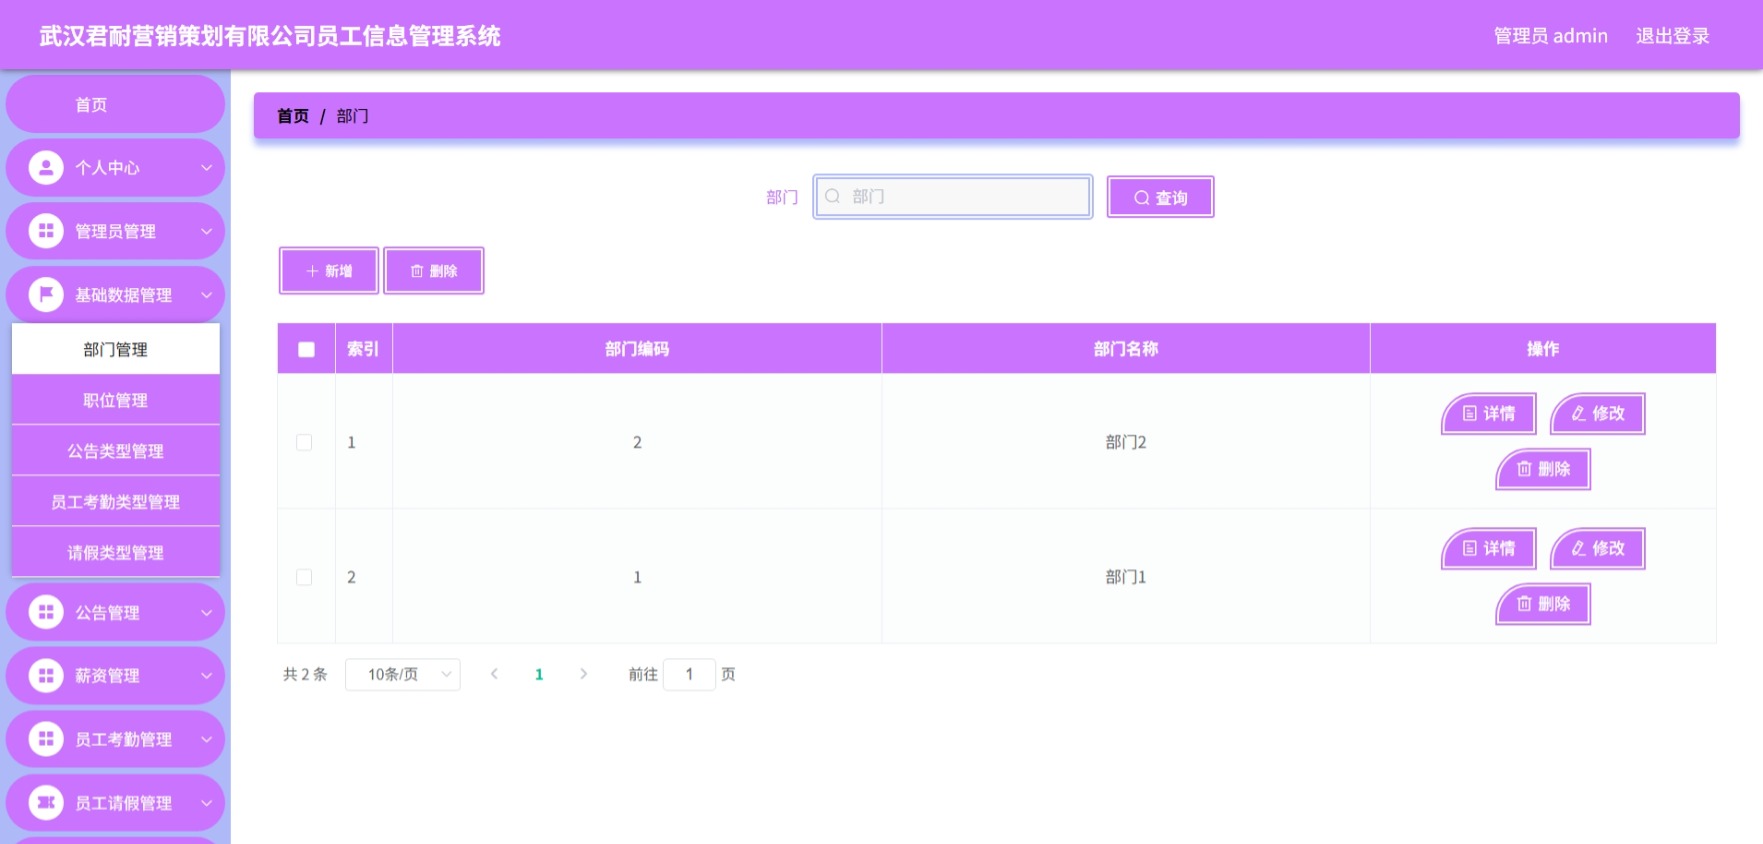The width and height of the screenshot is (1763, 844).
Task: Click the 操作 column header
Action: point(1543,349)
